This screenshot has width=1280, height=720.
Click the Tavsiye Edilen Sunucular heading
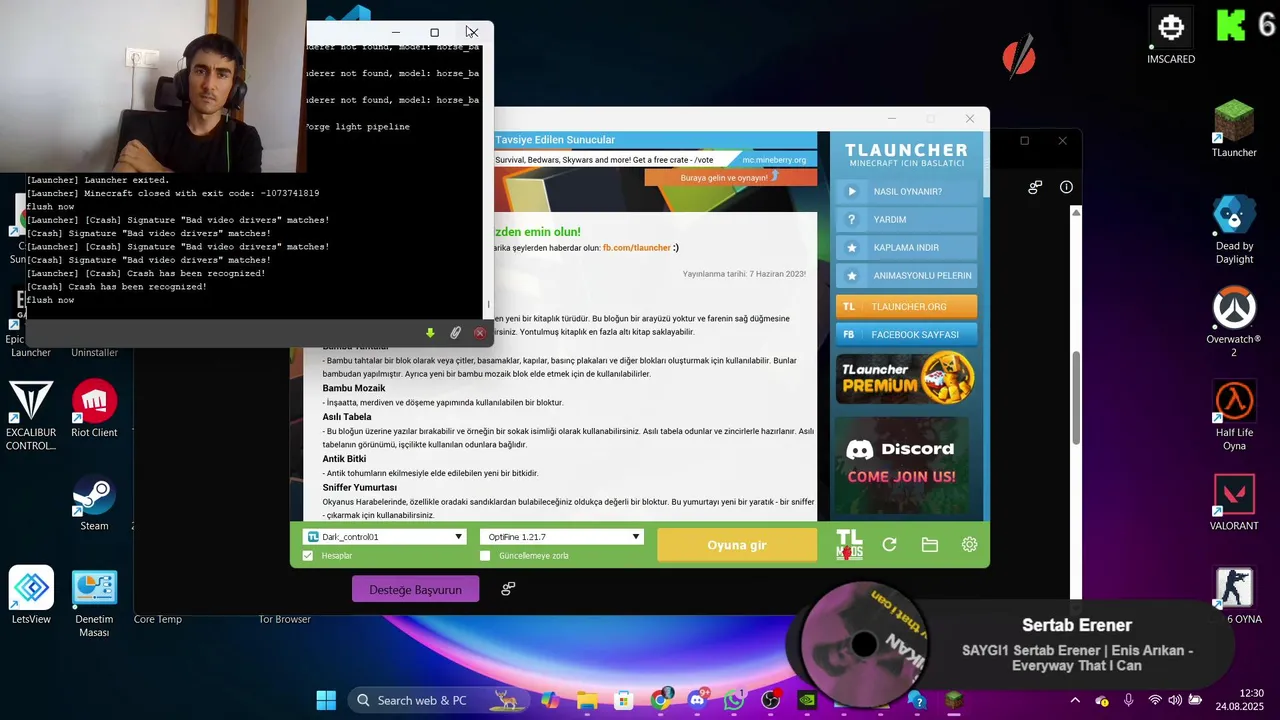point(555,140)
